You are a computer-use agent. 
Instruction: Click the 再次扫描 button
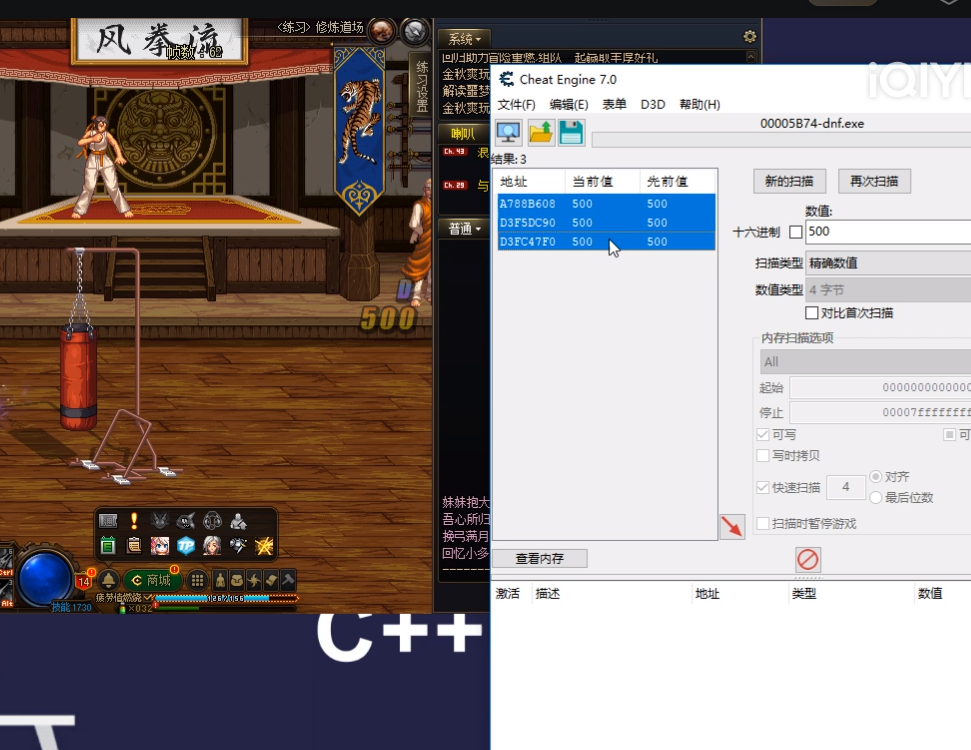(874, 181)
